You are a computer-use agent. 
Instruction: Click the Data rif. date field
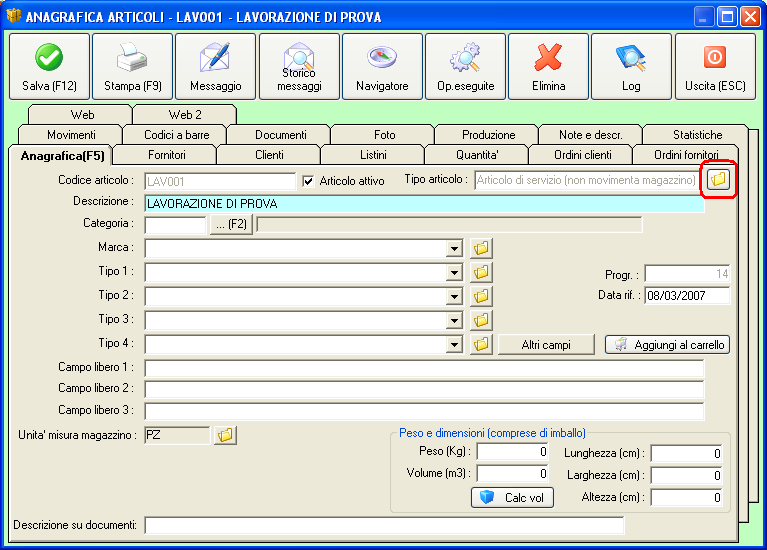[687, 296]
